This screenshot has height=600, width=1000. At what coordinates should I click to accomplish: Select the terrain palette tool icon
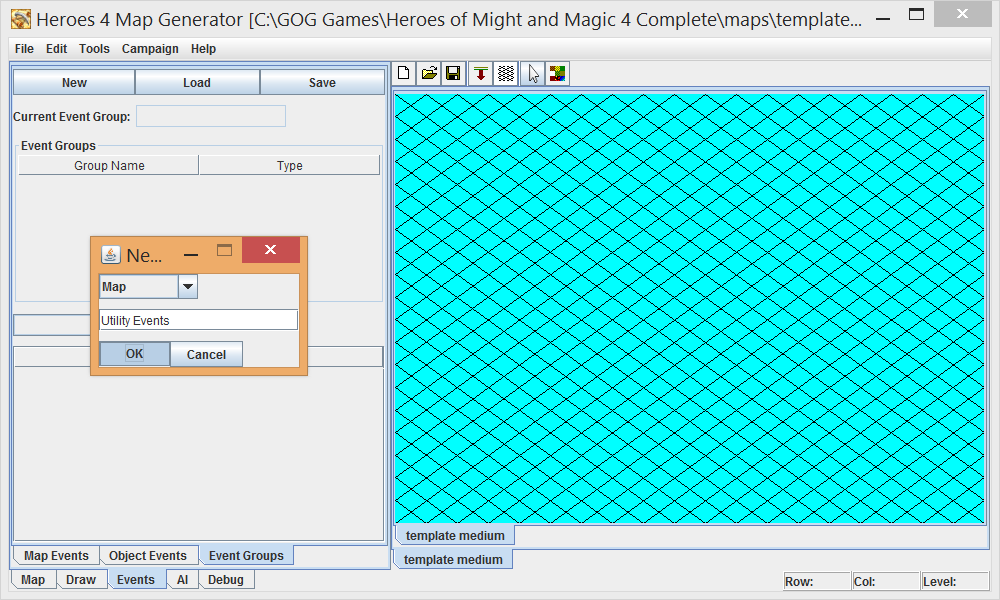click(558, 73)
